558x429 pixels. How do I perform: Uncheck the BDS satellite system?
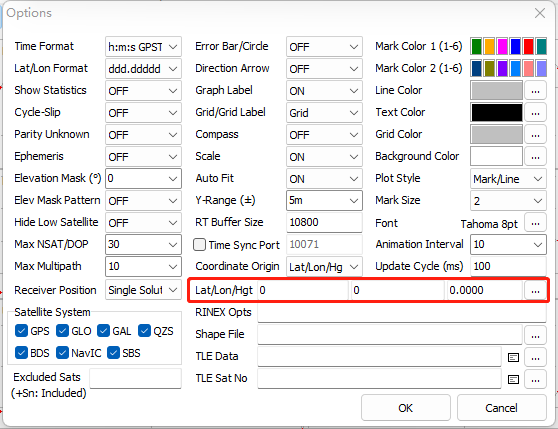click(21, 353)
